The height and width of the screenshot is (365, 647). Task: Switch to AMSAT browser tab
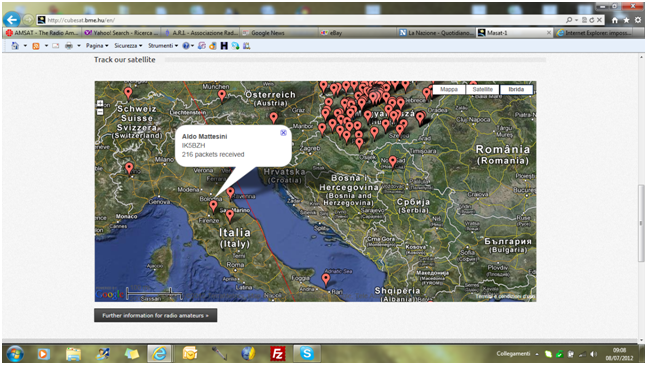pyautogui.click(x=42, y=33)
